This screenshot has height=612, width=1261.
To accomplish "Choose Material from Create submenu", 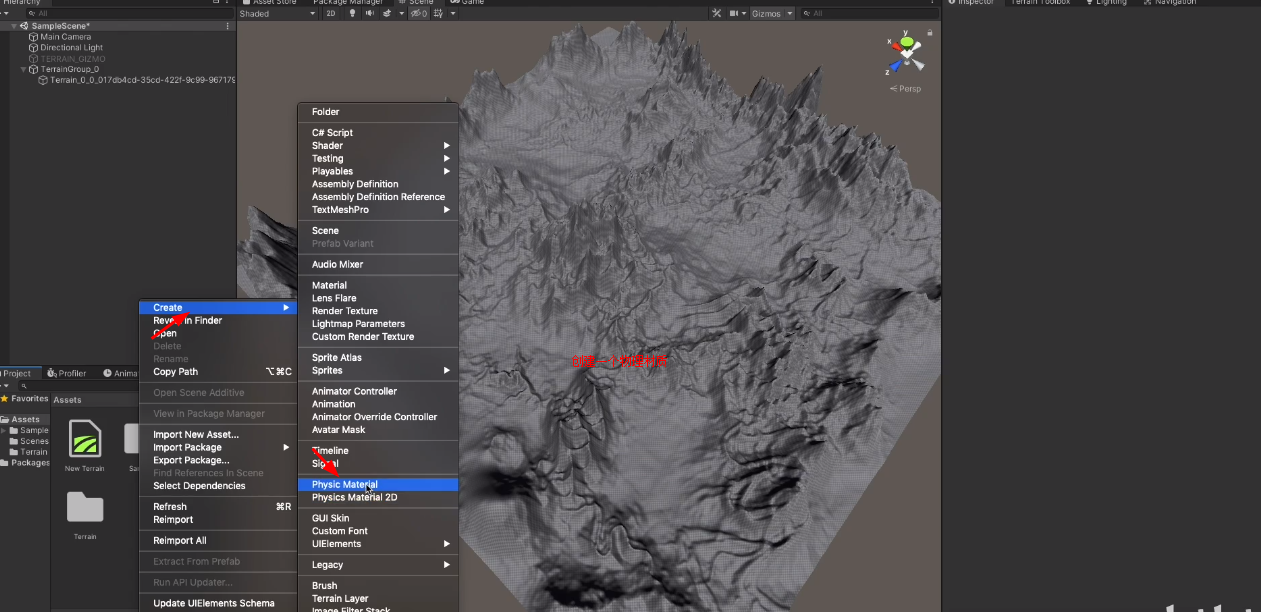I will tap(378, 286).
